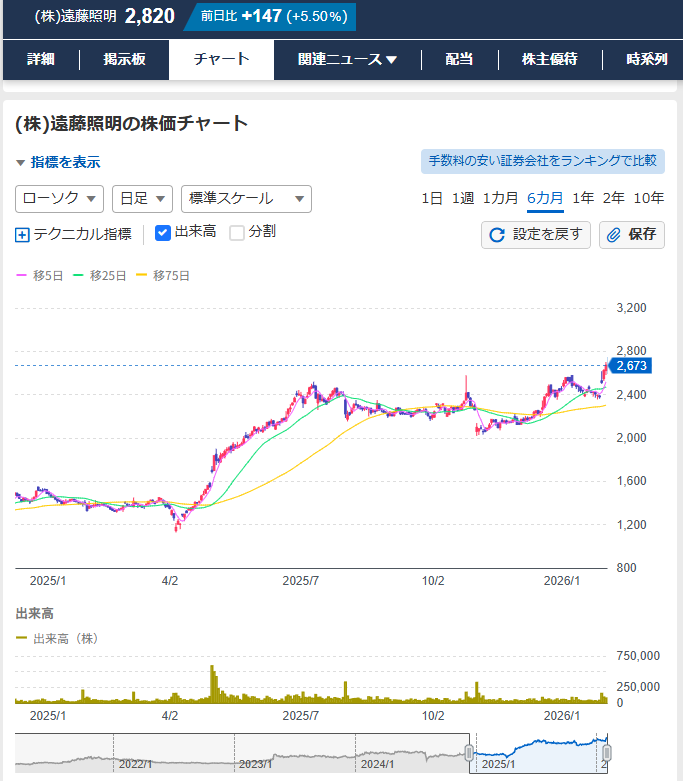Viewport: 683px width, 781px height.
Task: Enable the 分割 checkbox
Action: [237, 233]
